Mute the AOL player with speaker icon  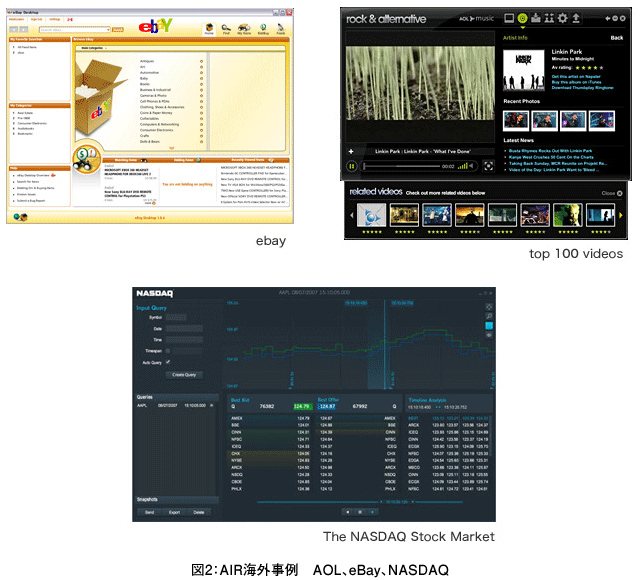471,166
